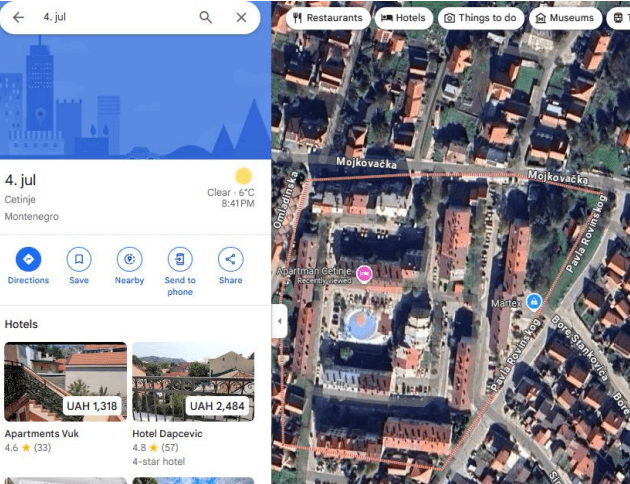Share this location icon
This screenshot has width=630, height=484.
click(x=230, y=259)
